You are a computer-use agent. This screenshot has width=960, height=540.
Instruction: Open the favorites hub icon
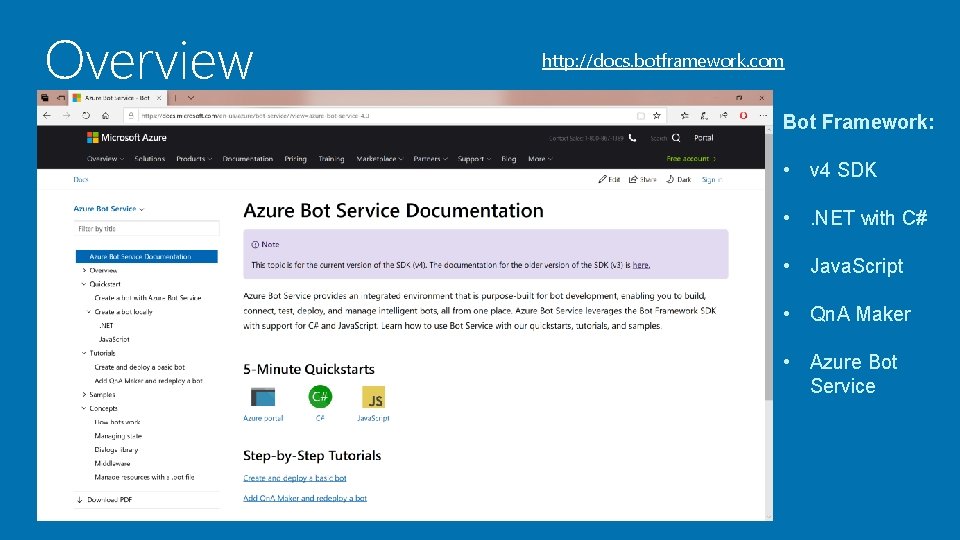pyautogui.click(x=684, y=115)
